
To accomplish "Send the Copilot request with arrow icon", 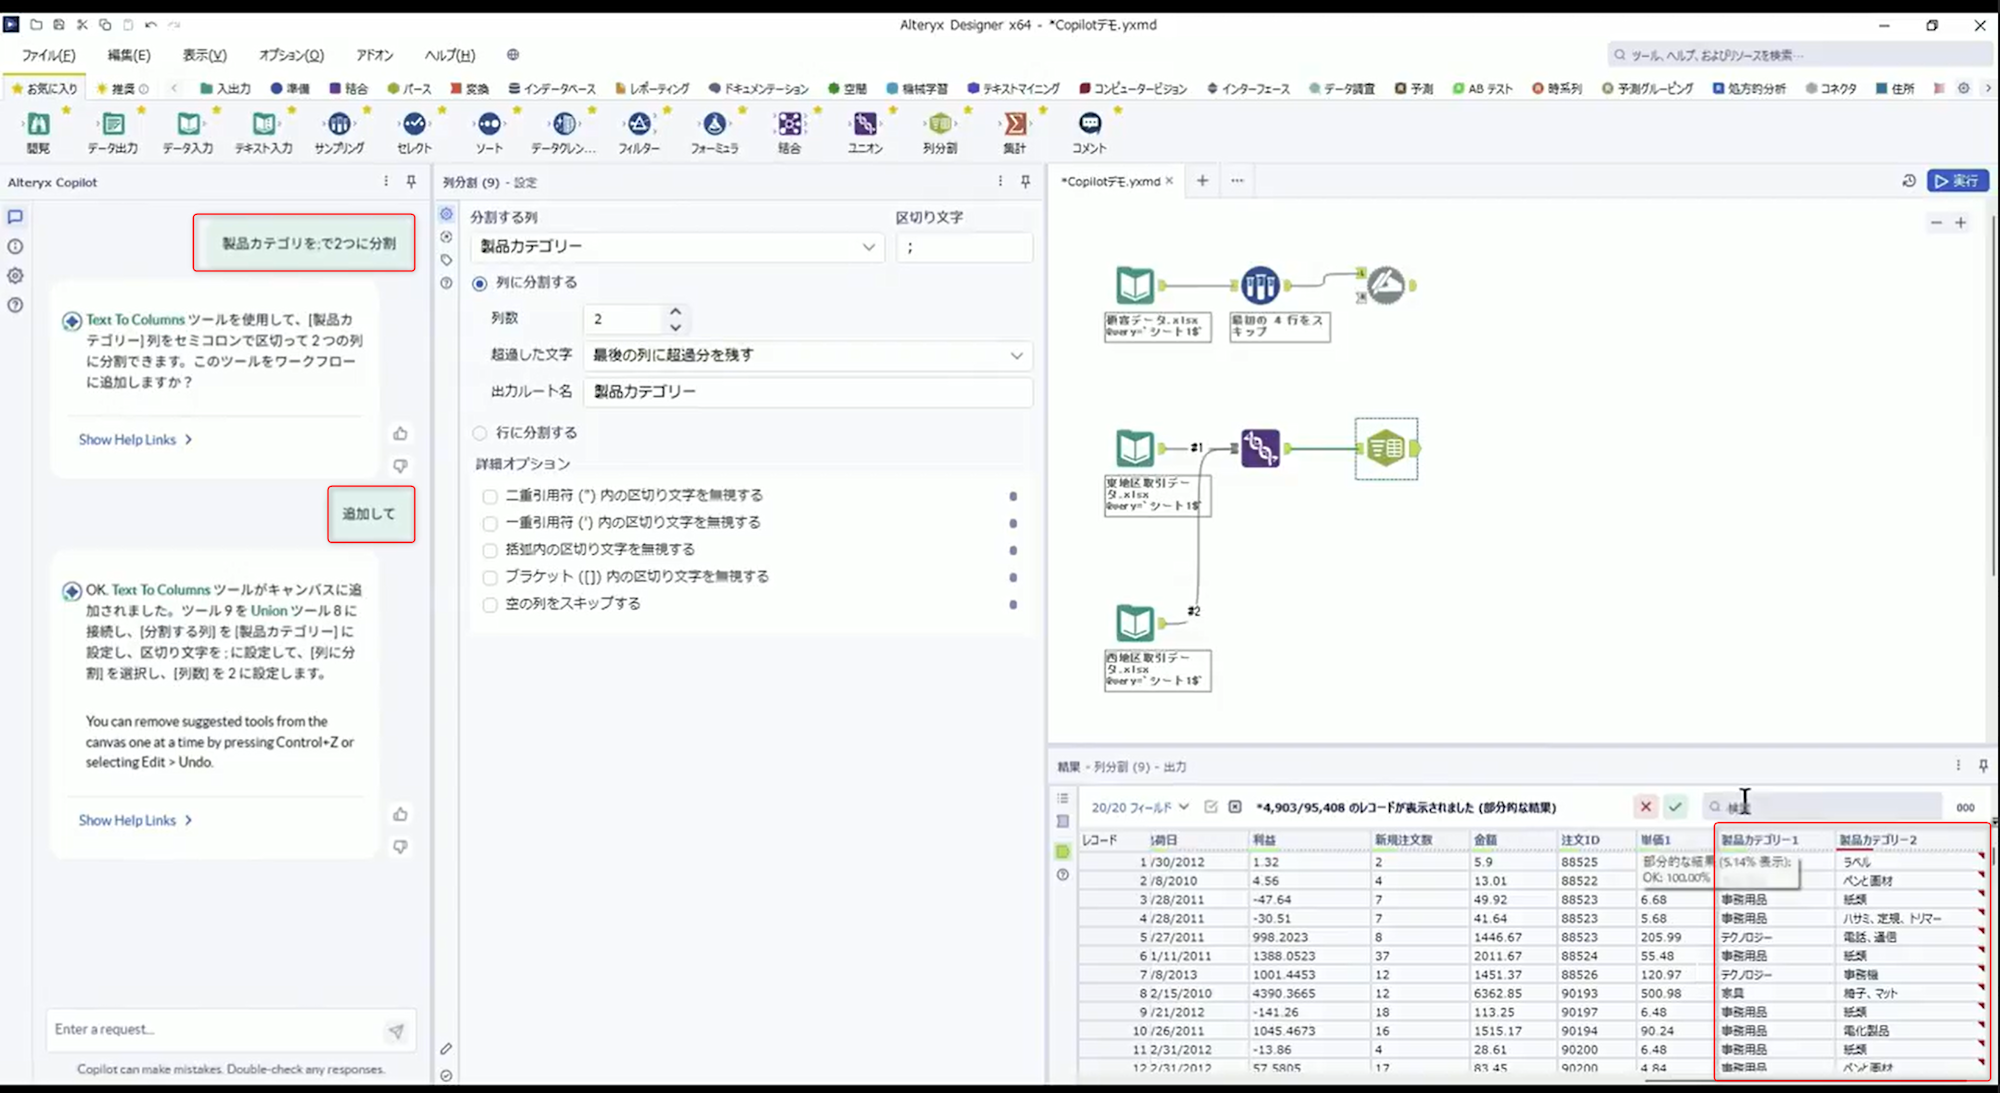I will [396, 1031].
